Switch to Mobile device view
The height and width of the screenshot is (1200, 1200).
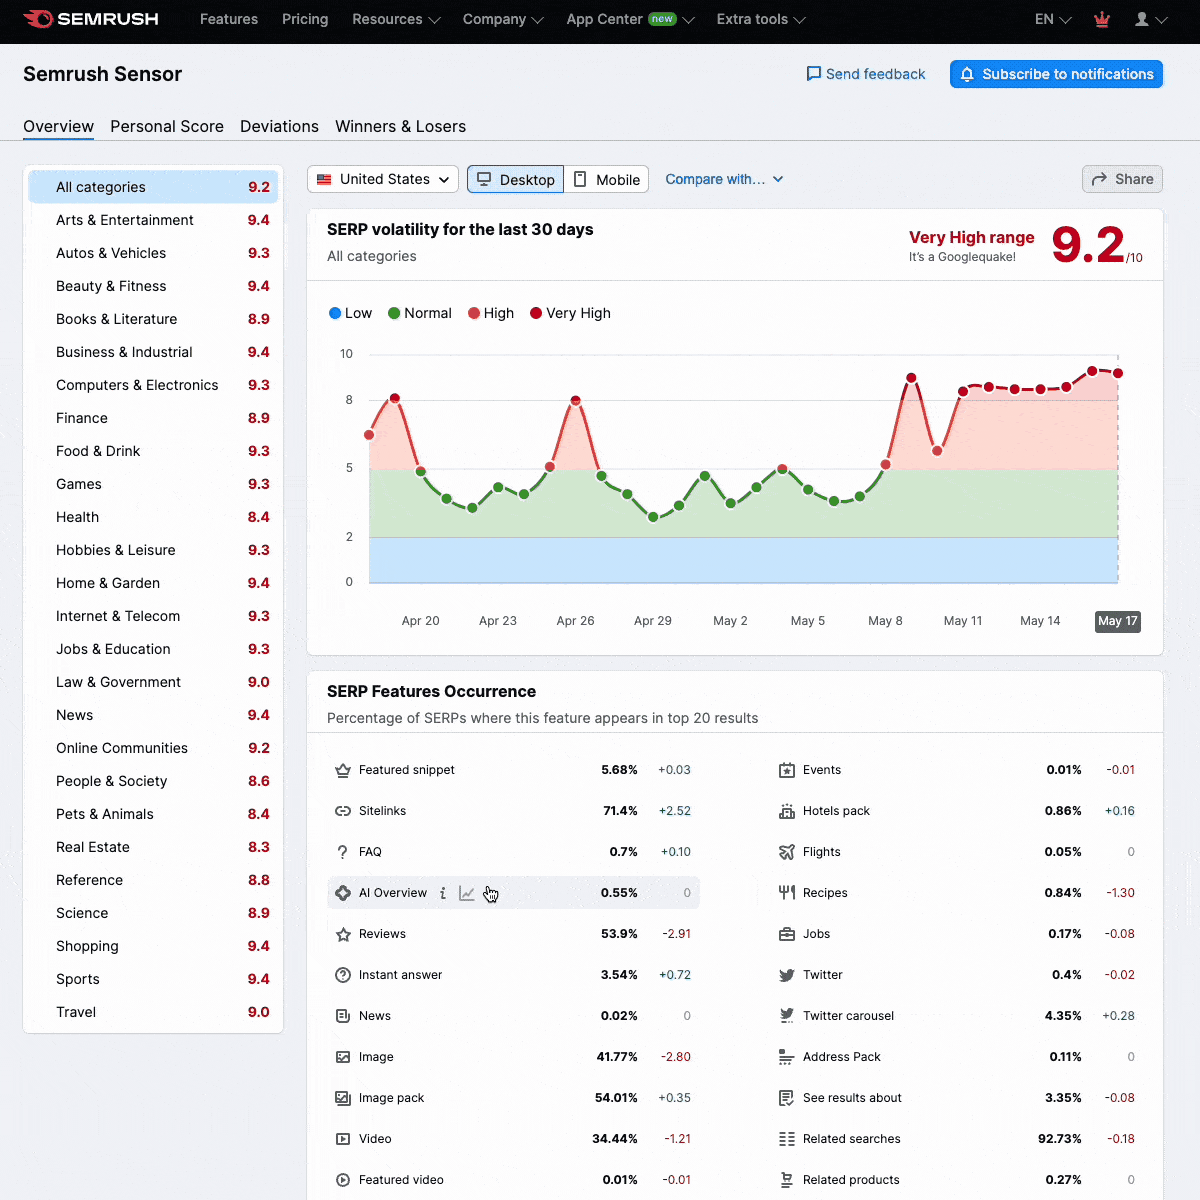point(606,179)
